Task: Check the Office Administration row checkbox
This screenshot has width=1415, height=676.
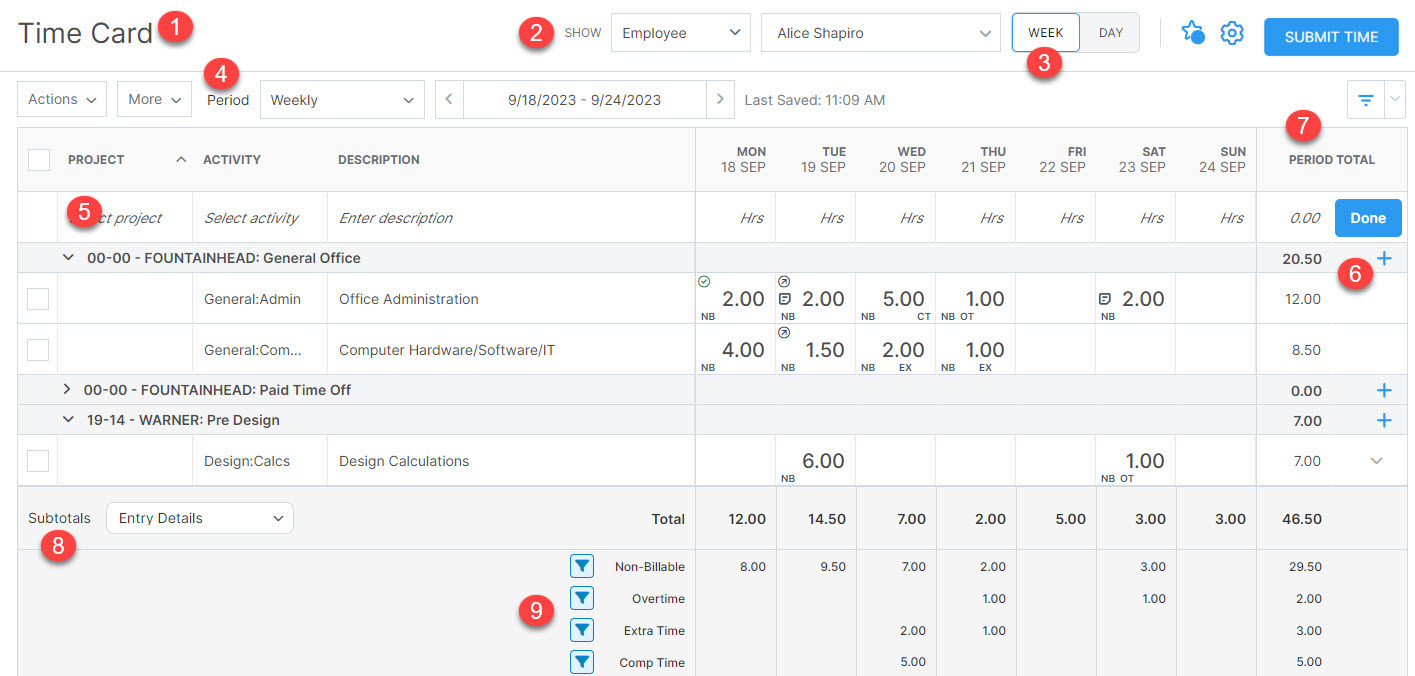Action: pyautogui.click(x=38, y=299)
